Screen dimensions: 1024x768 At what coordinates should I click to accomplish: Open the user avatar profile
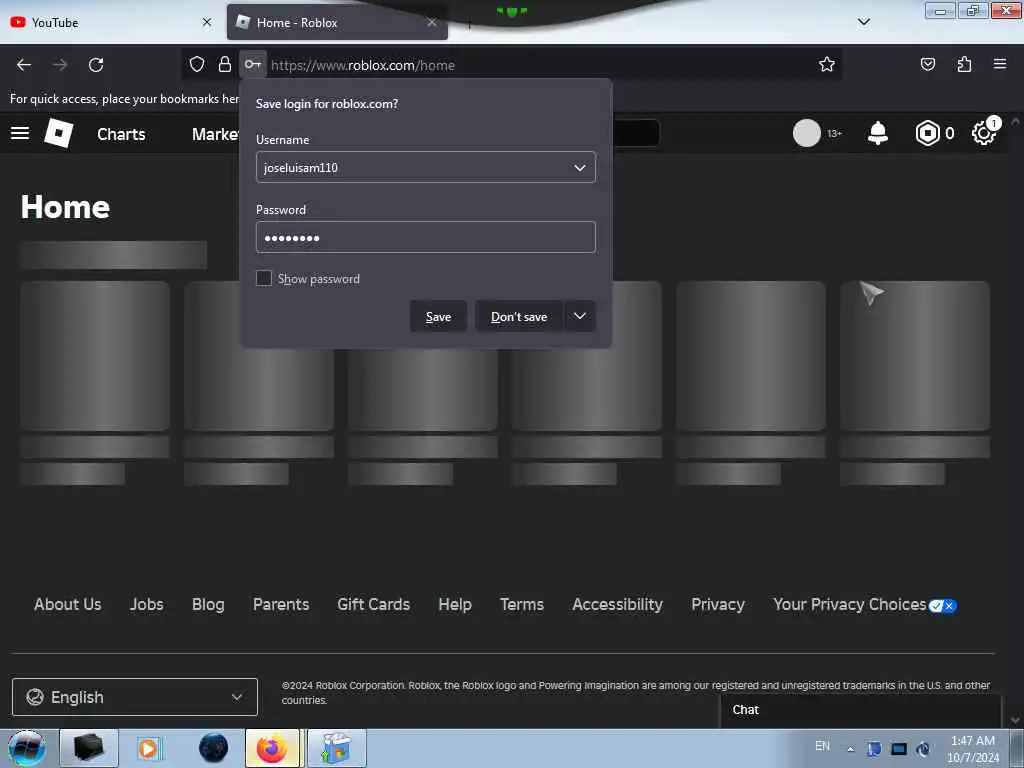[x=807, y=133]
